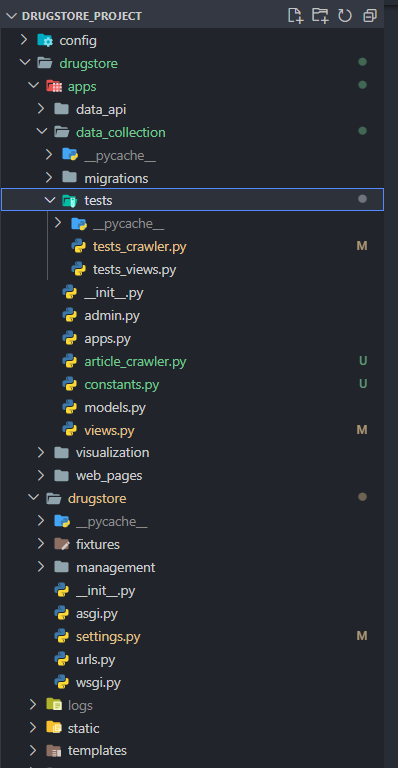This screenshot has width=398, height=768.
Task: Expand the data_api folder chevron
Action: 41,109
